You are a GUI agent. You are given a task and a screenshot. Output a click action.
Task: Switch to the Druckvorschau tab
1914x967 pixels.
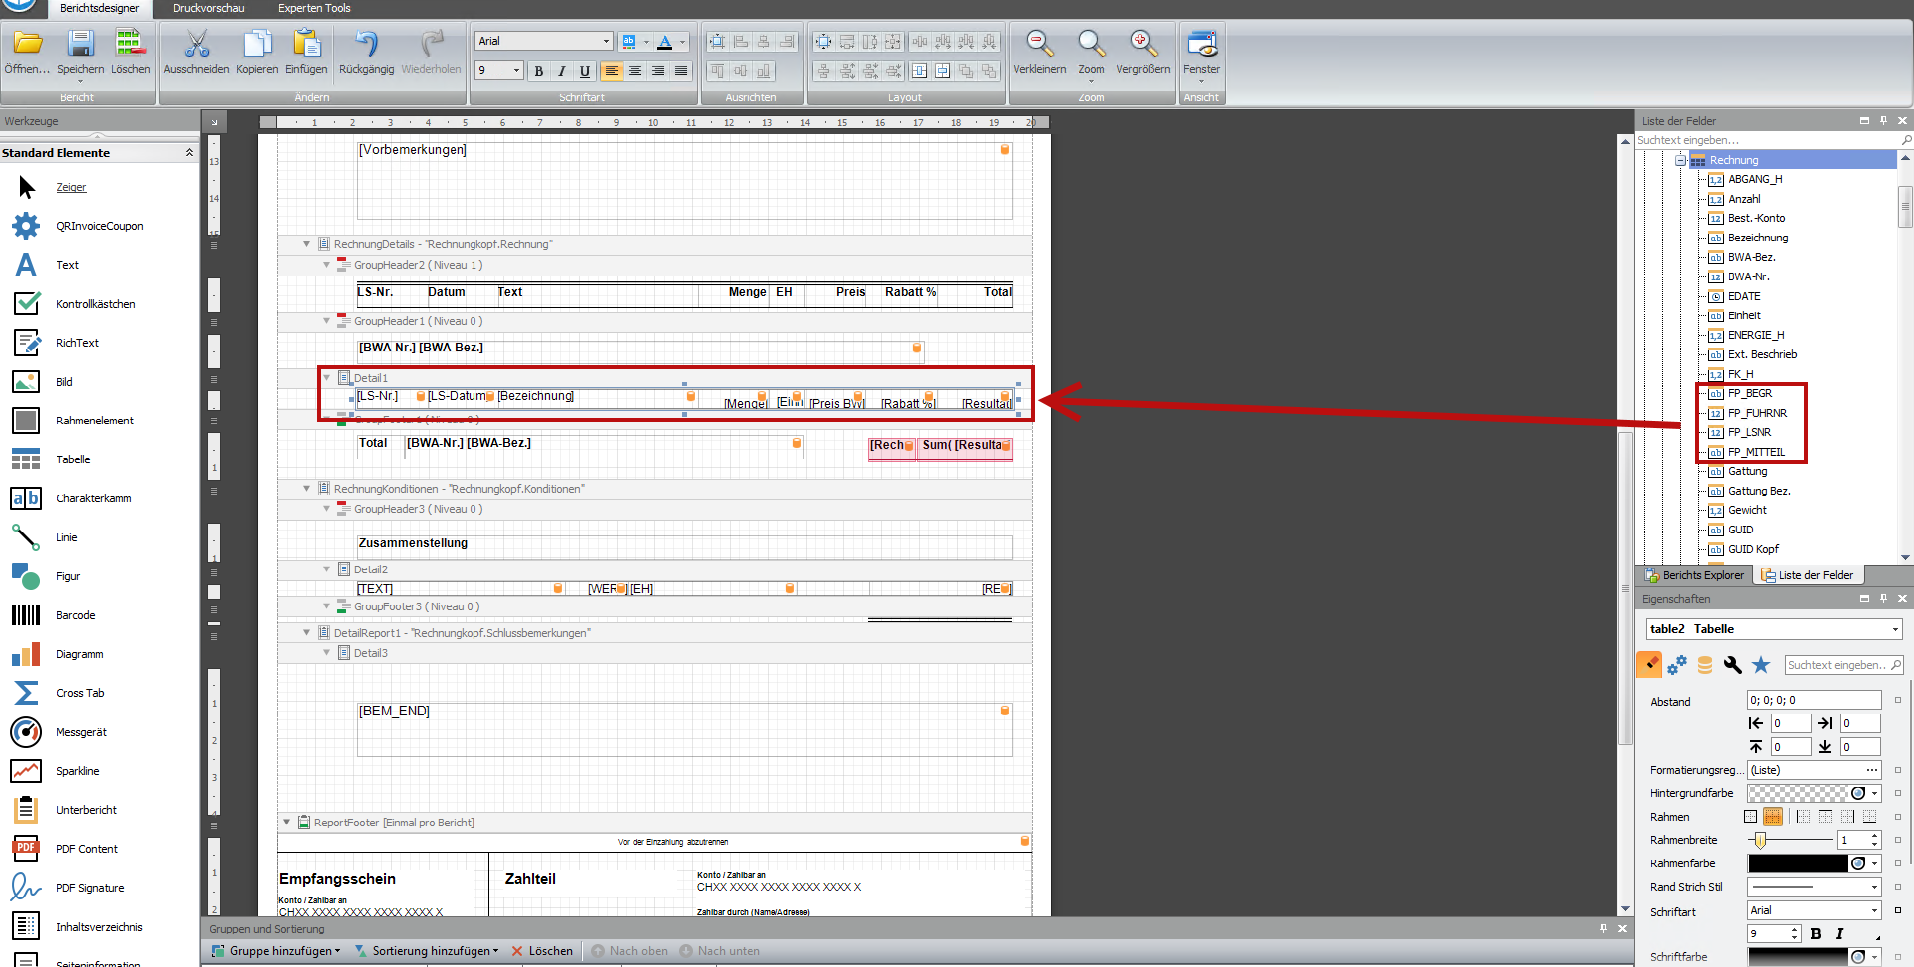[208, 8]
